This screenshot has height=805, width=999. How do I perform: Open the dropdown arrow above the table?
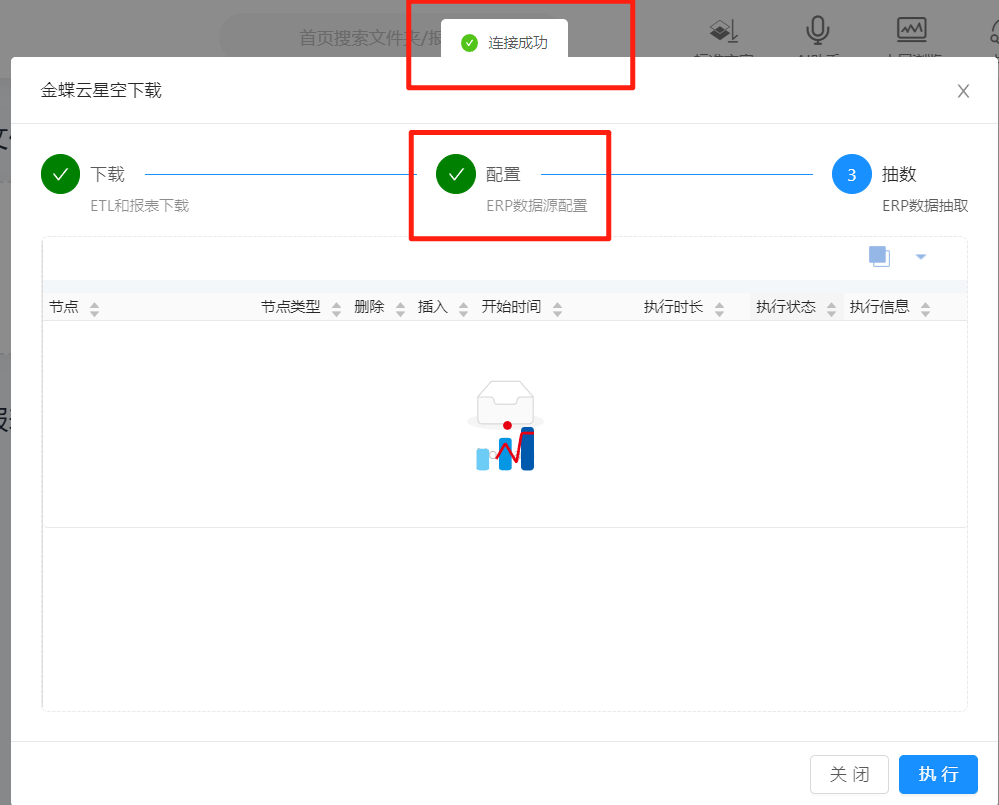(921, 257)
